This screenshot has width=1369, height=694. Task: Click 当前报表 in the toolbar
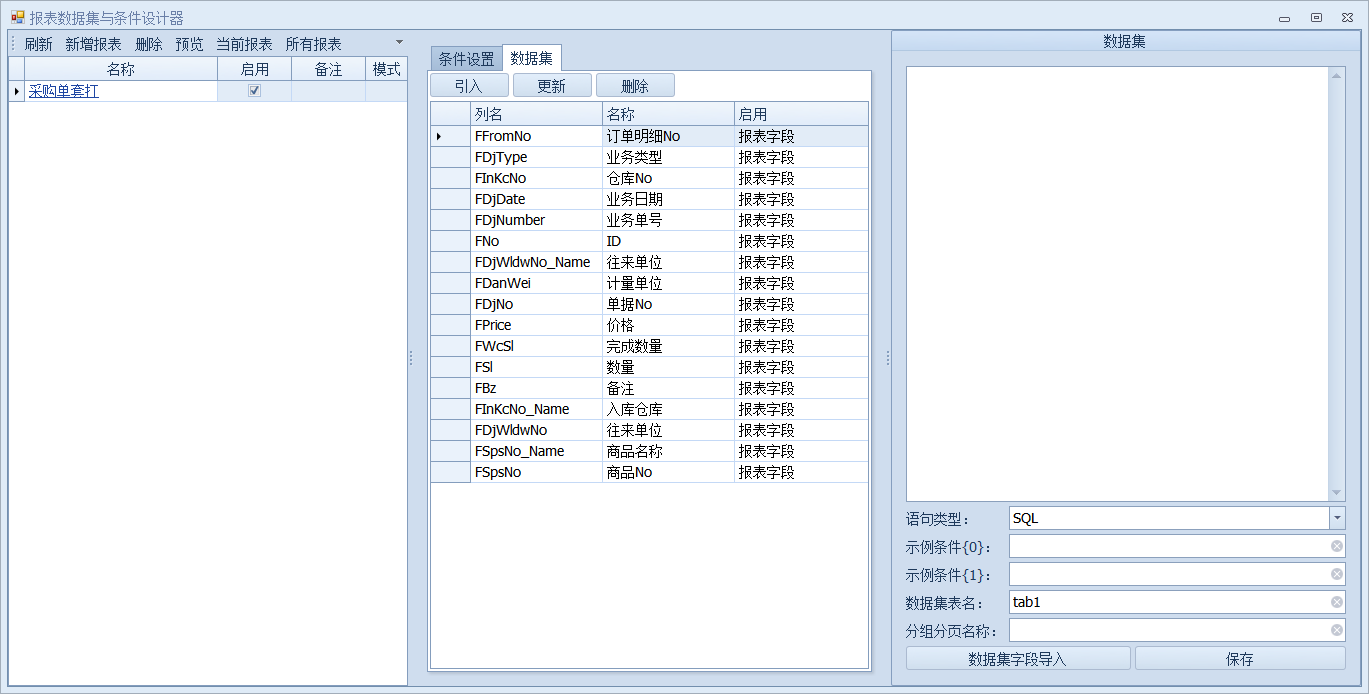tap(245, 43)
